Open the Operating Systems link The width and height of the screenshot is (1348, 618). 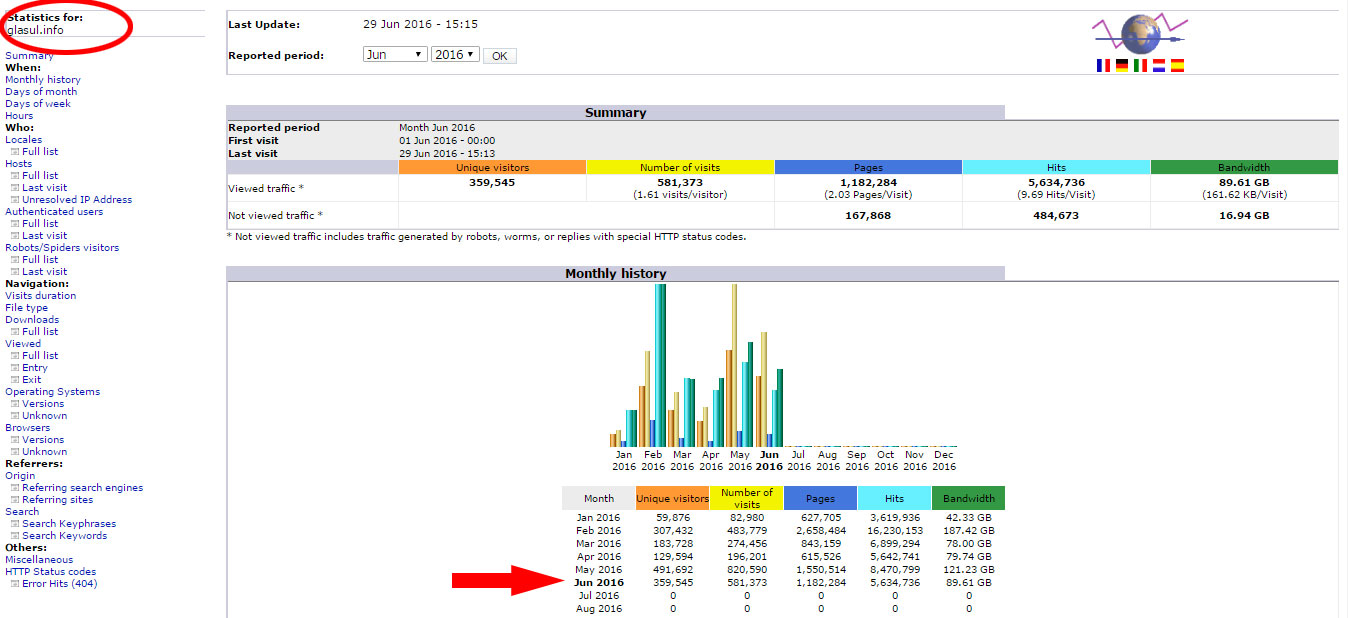tap(52, 392)
